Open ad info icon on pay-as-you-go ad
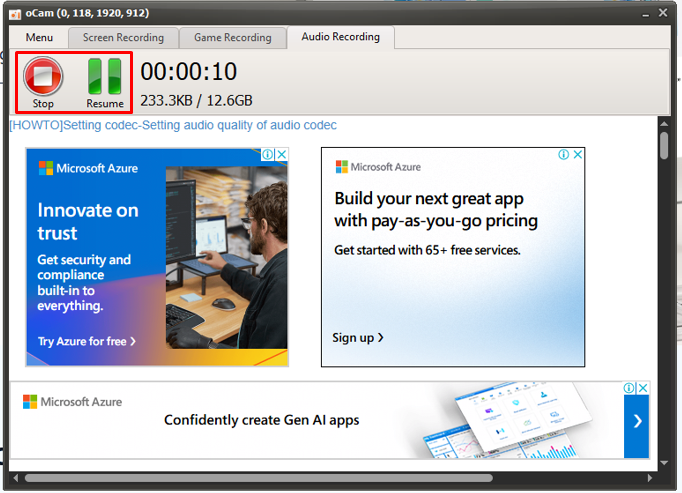The width and height of the screenshot is (682, 493). click(564, 154)
